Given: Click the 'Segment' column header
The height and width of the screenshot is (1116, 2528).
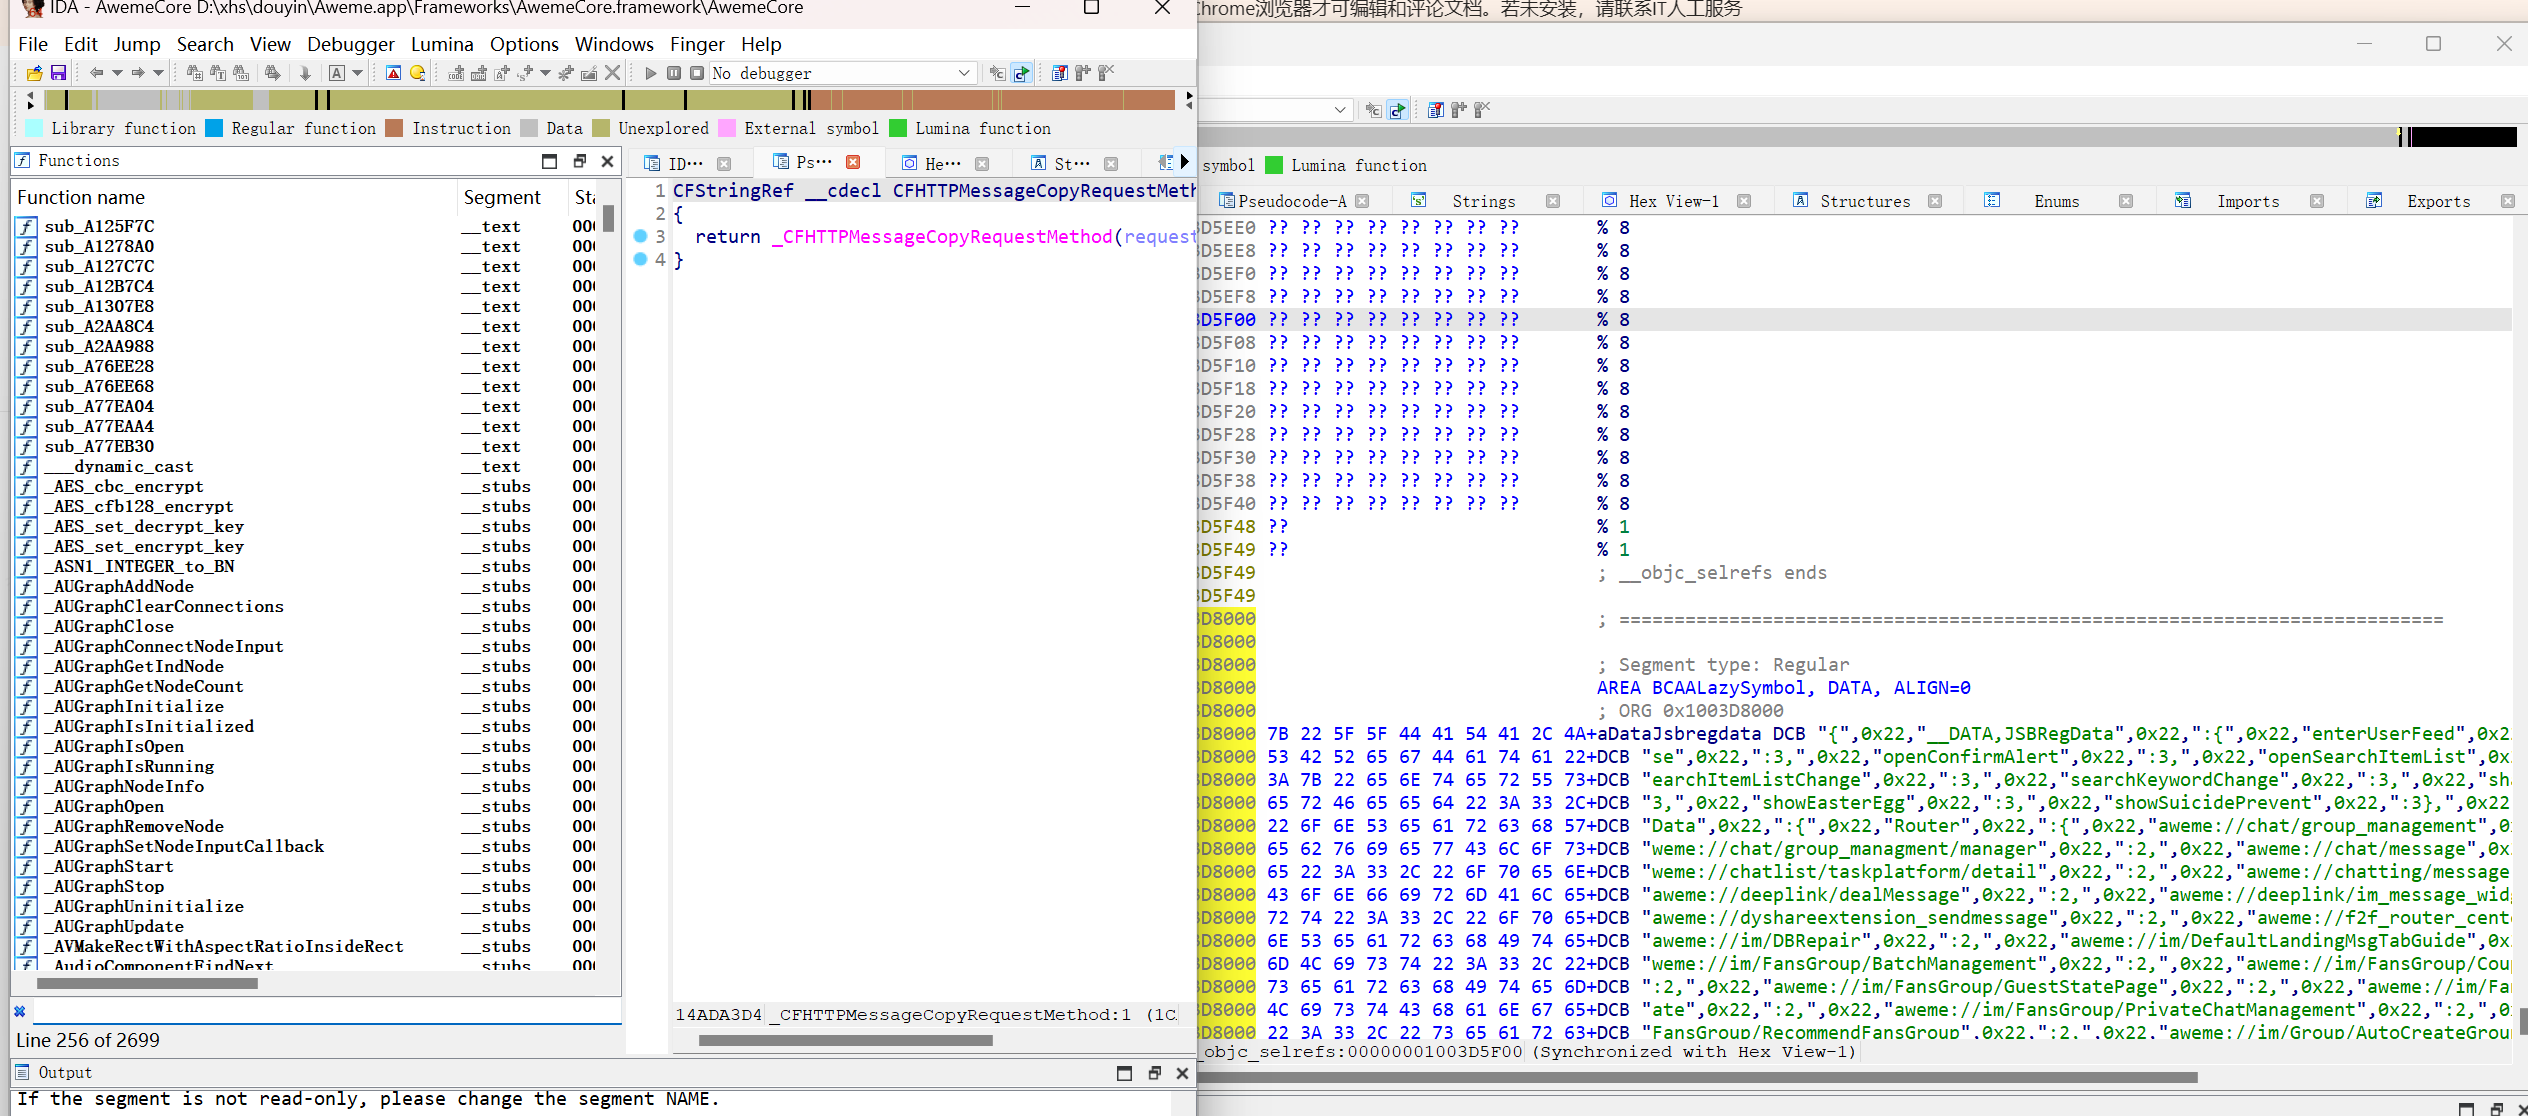Looking at the screenshot, I should tap(512, 197).
